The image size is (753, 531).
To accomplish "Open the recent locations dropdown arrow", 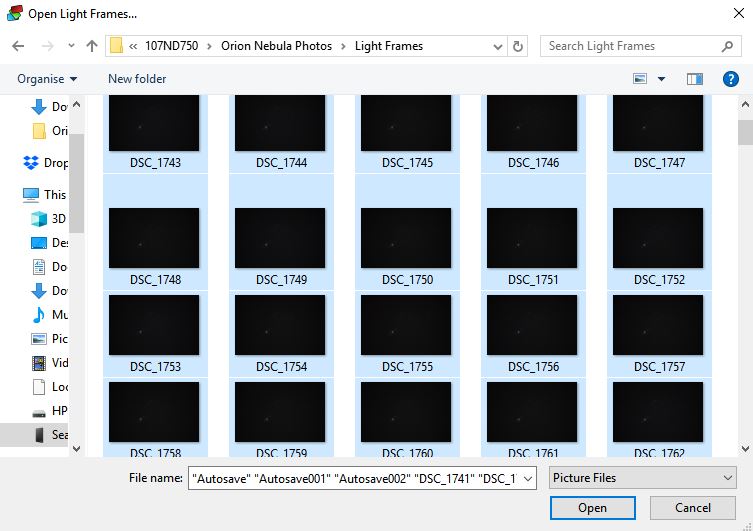I will point(71,46).
